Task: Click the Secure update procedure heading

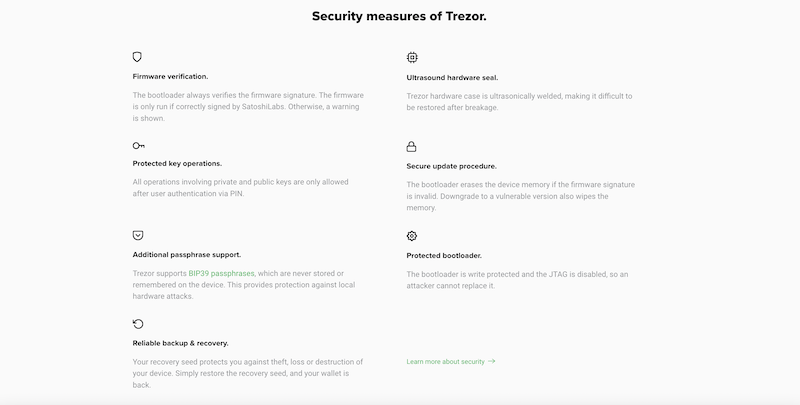Action: point(452,166)
